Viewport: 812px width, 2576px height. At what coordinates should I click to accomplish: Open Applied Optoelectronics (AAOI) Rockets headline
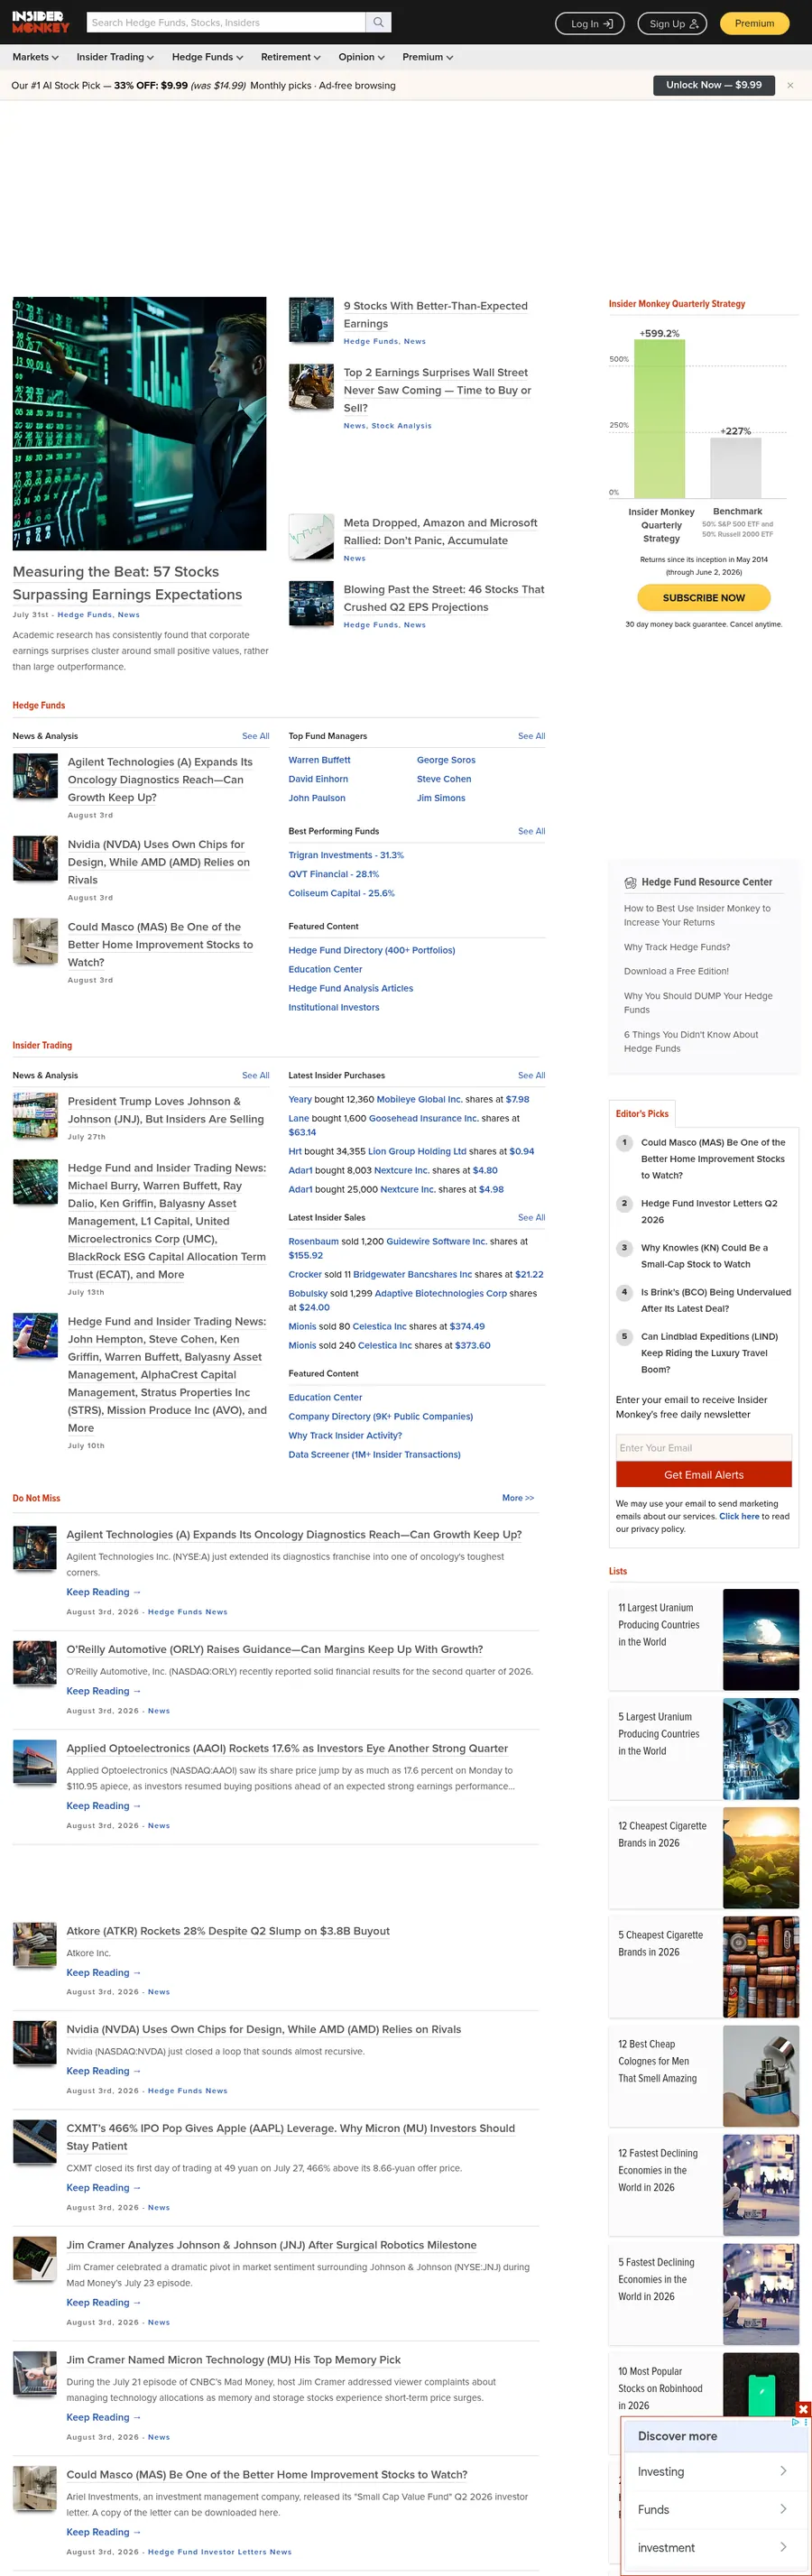287,1748
